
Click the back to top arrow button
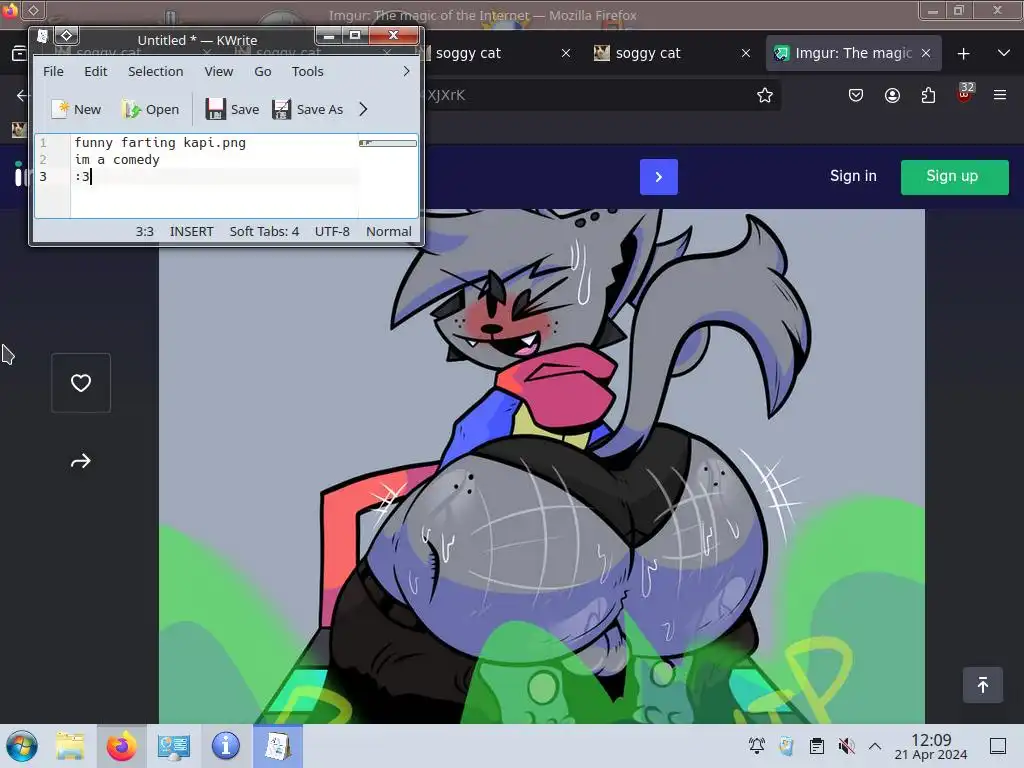(x=983, y=685)
